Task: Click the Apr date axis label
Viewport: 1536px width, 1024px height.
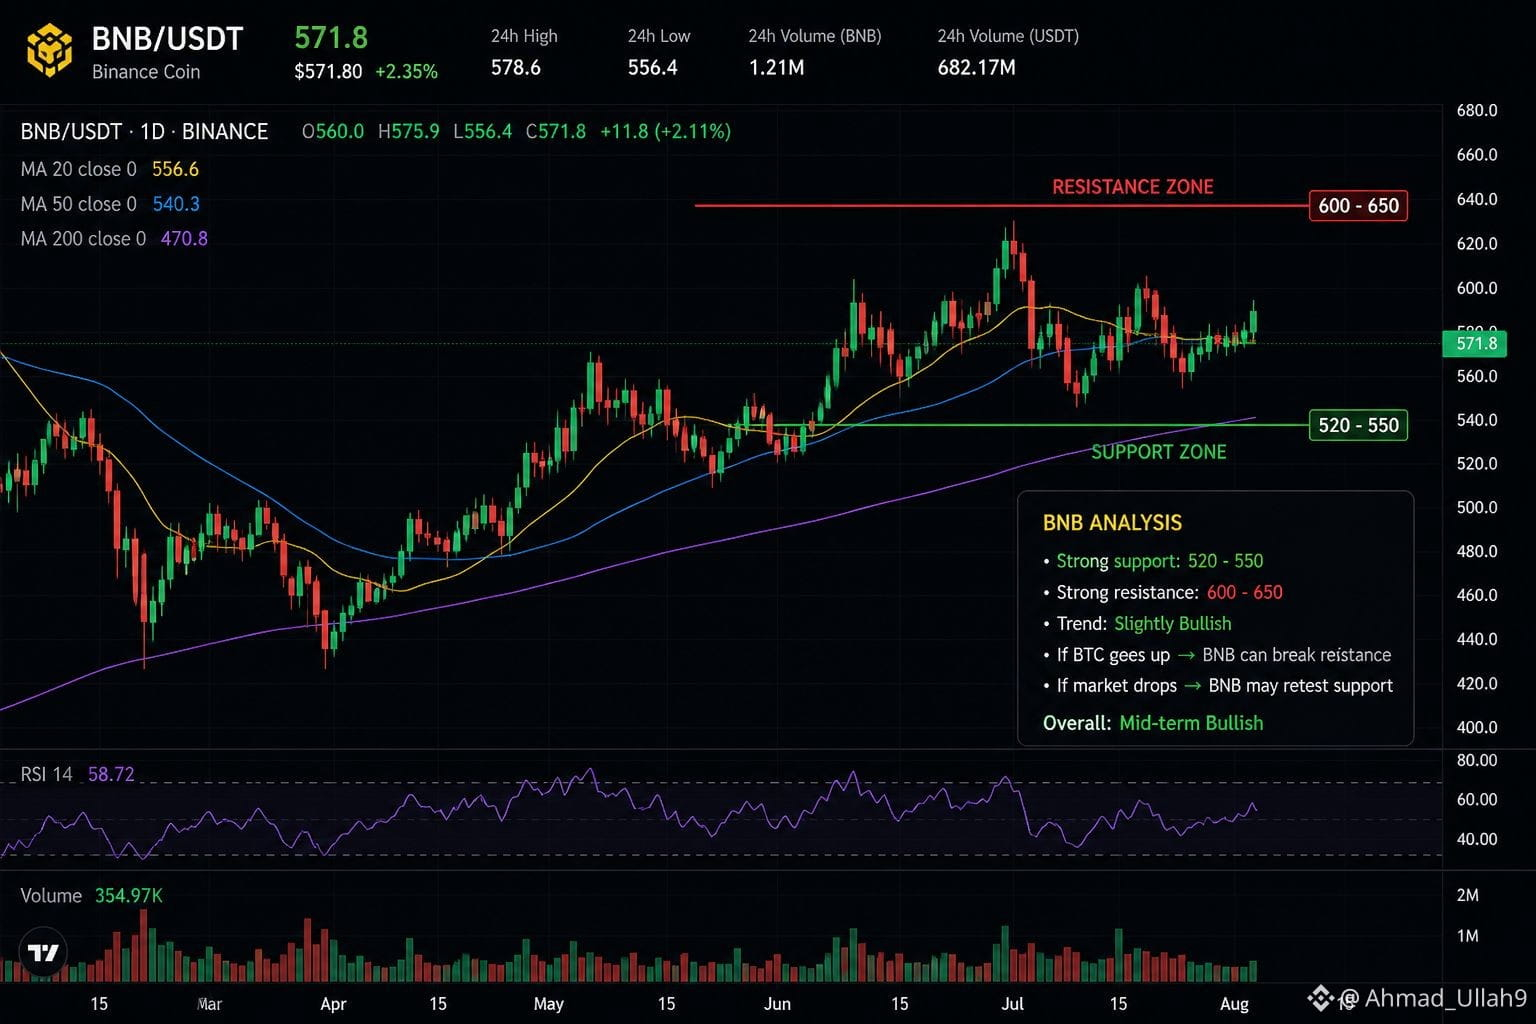Action: click(333, 1004)
